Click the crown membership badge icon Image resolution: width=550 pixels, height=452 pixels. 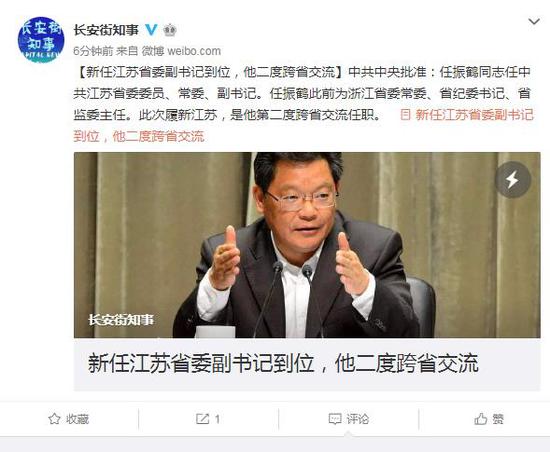pyautogui.click(x=170, y=30)
